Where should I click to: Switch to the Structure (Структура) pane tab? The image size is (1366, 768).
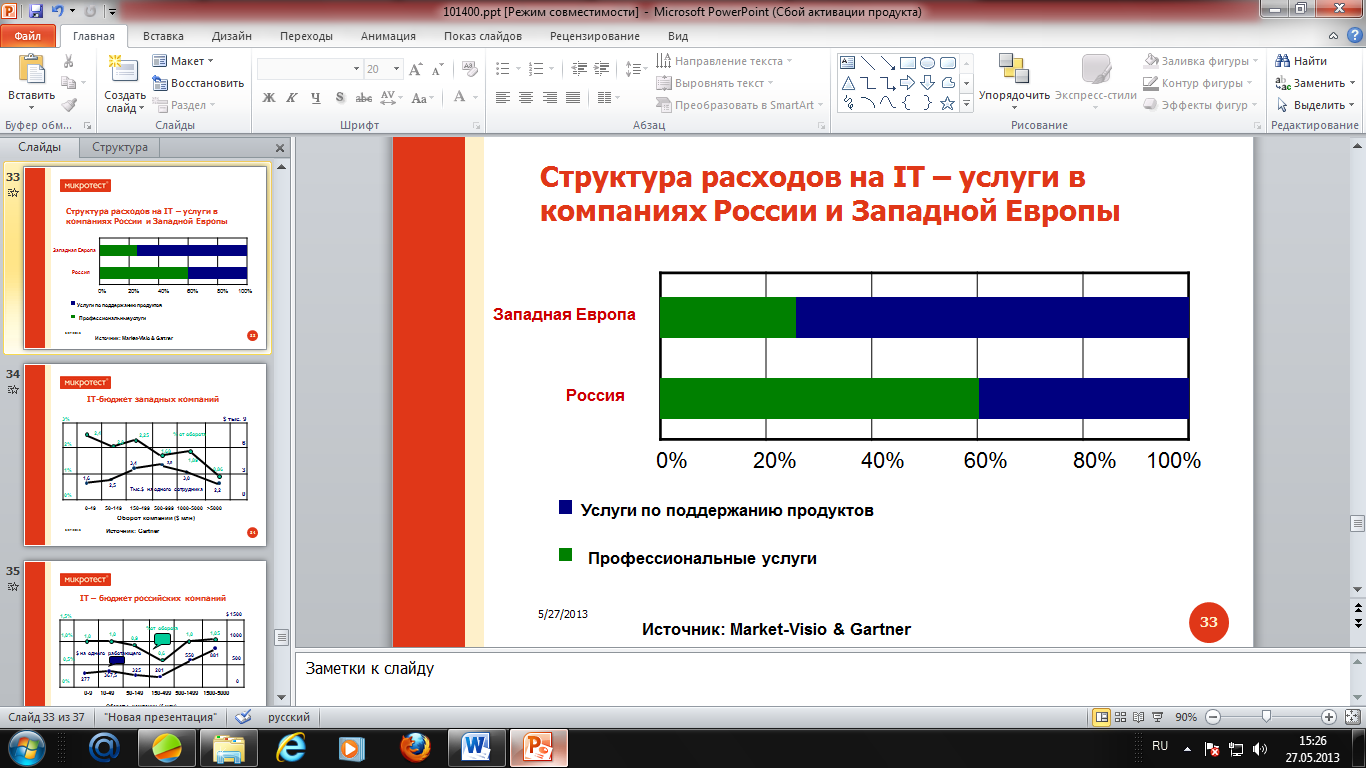(120, 147)
